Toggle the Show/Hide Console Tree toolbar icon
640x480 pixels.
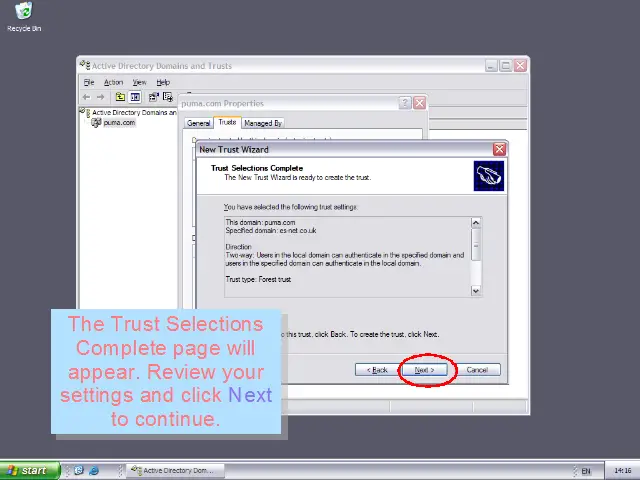click(x=135, y=97)
